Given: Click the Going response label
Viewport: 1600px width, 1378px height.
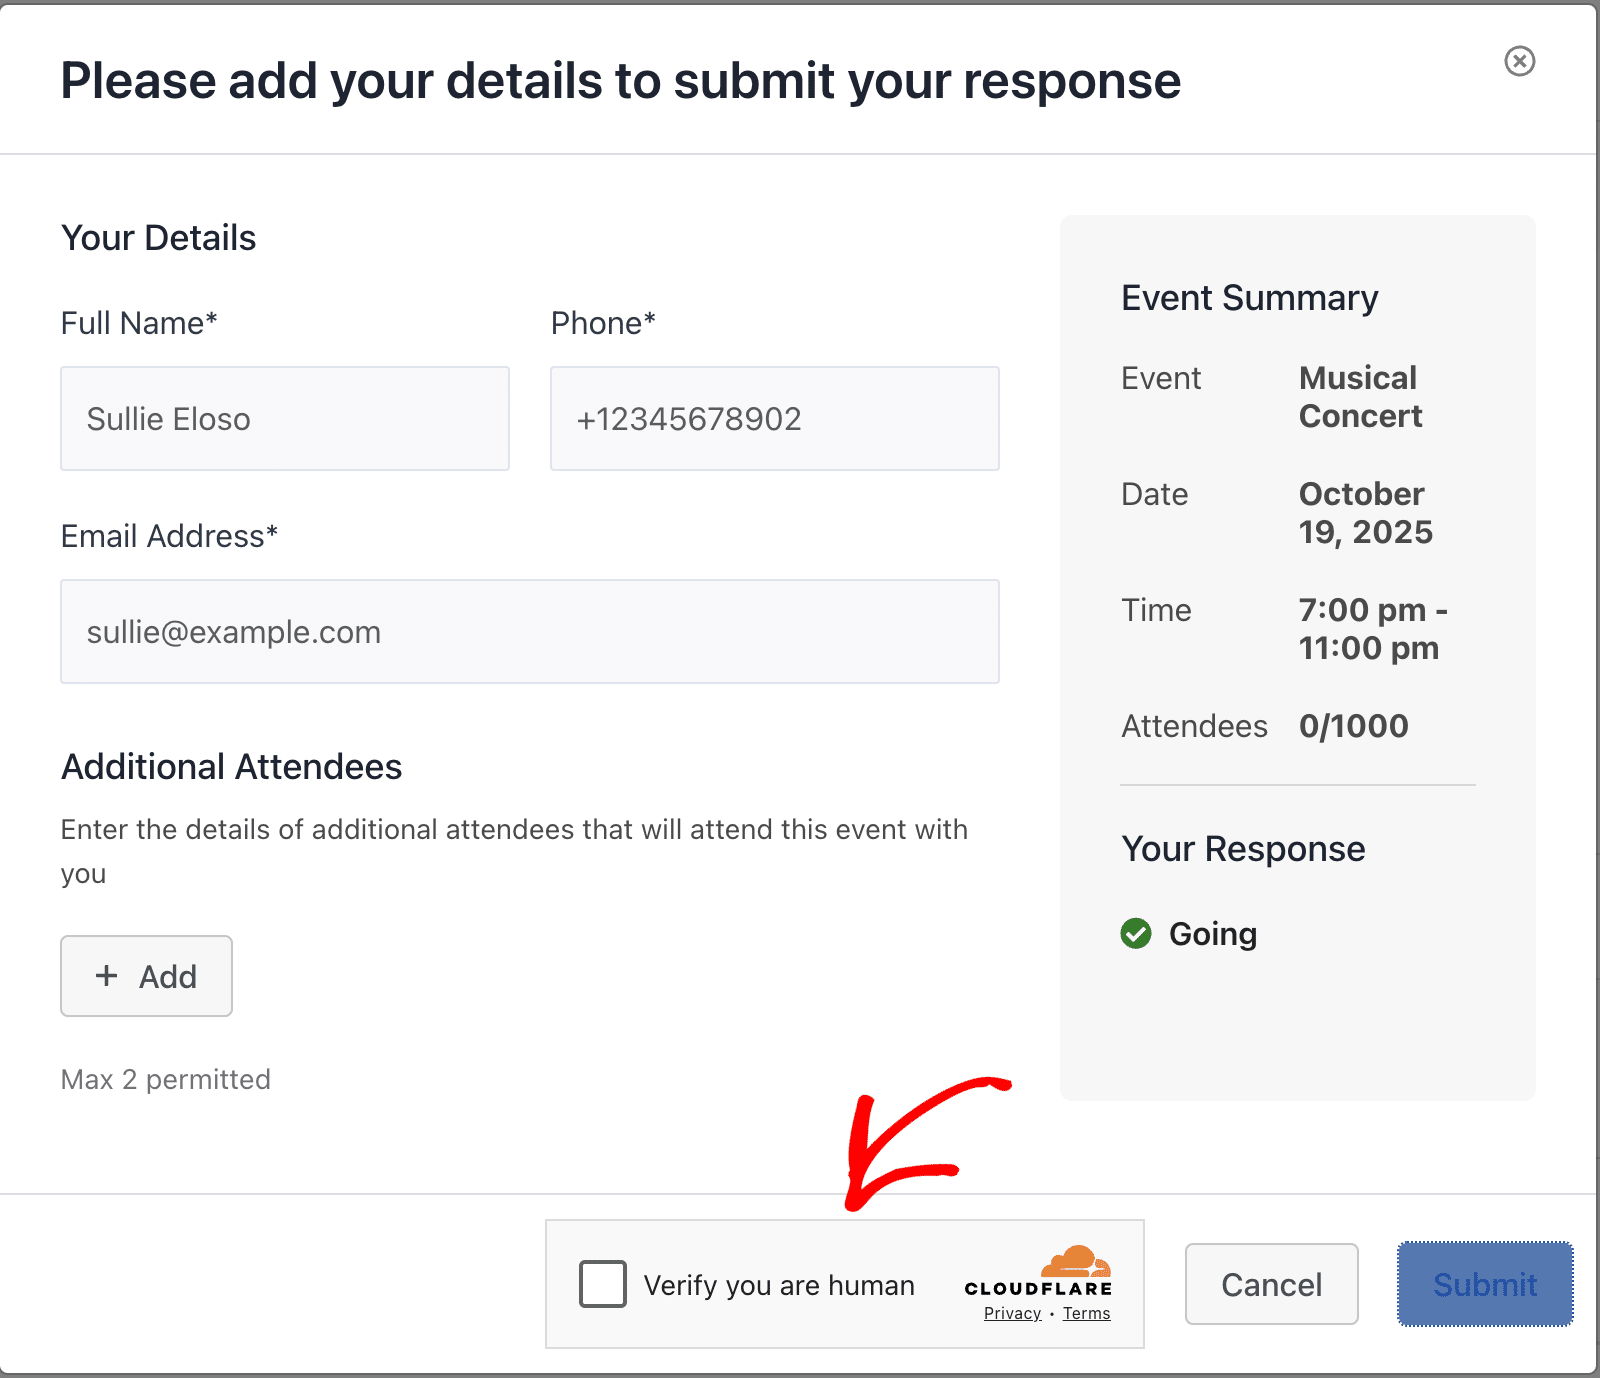Looking at the screenshot, I should click(x=1212, y=934).
